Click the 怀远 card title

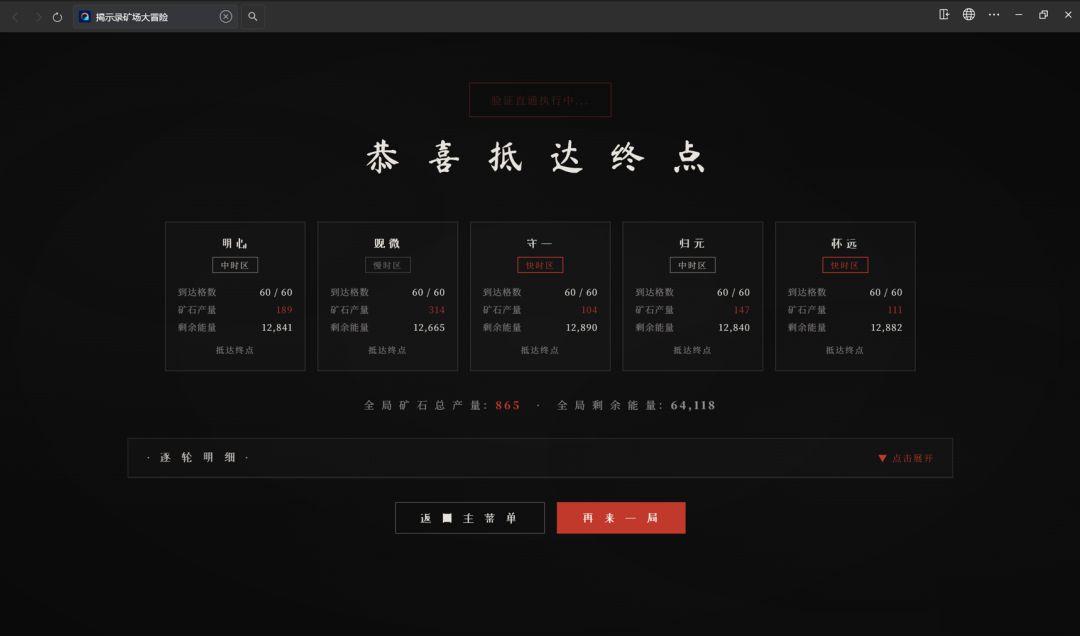click(x=844, y=243)
